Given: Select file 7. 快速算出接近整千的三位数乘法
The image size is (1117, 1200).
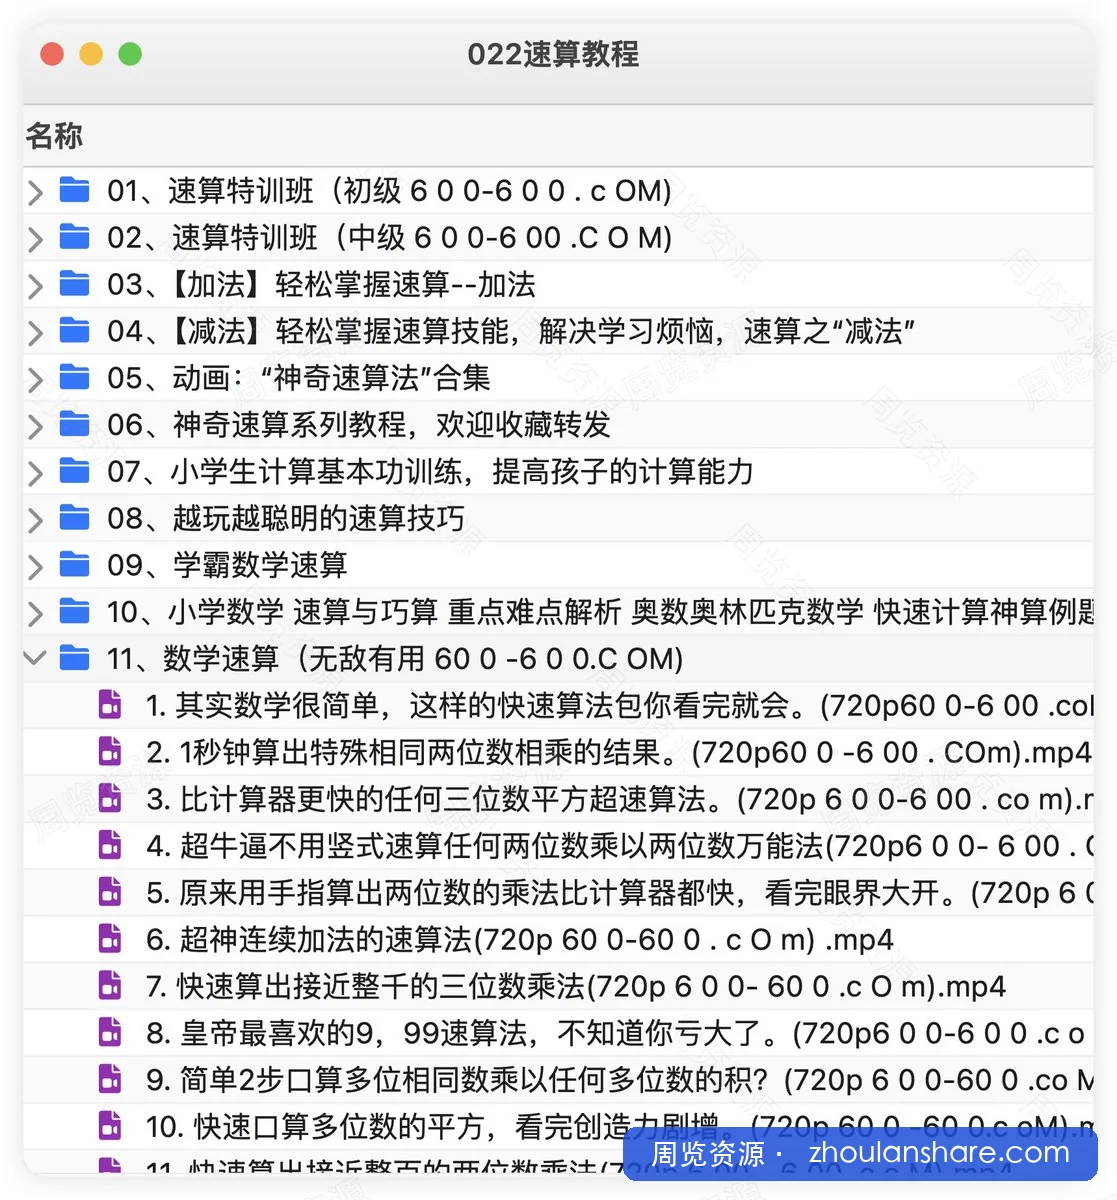Looking at the screenshot, I should 576,986.
